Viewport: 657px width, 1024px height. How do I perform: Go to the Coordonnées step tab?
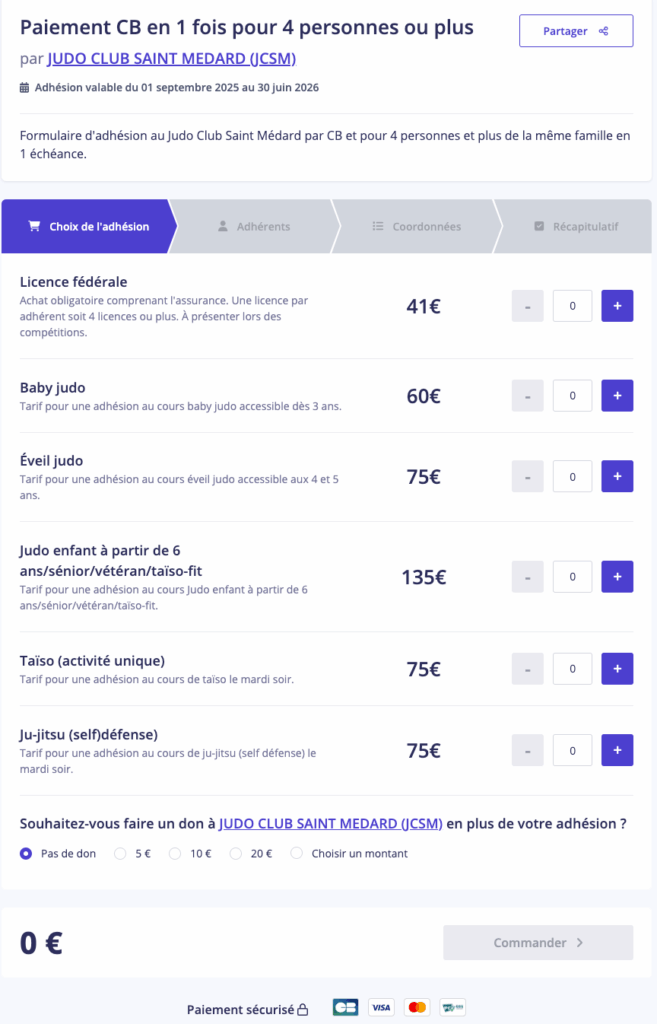pyautogui.click(x=416, y=226)
